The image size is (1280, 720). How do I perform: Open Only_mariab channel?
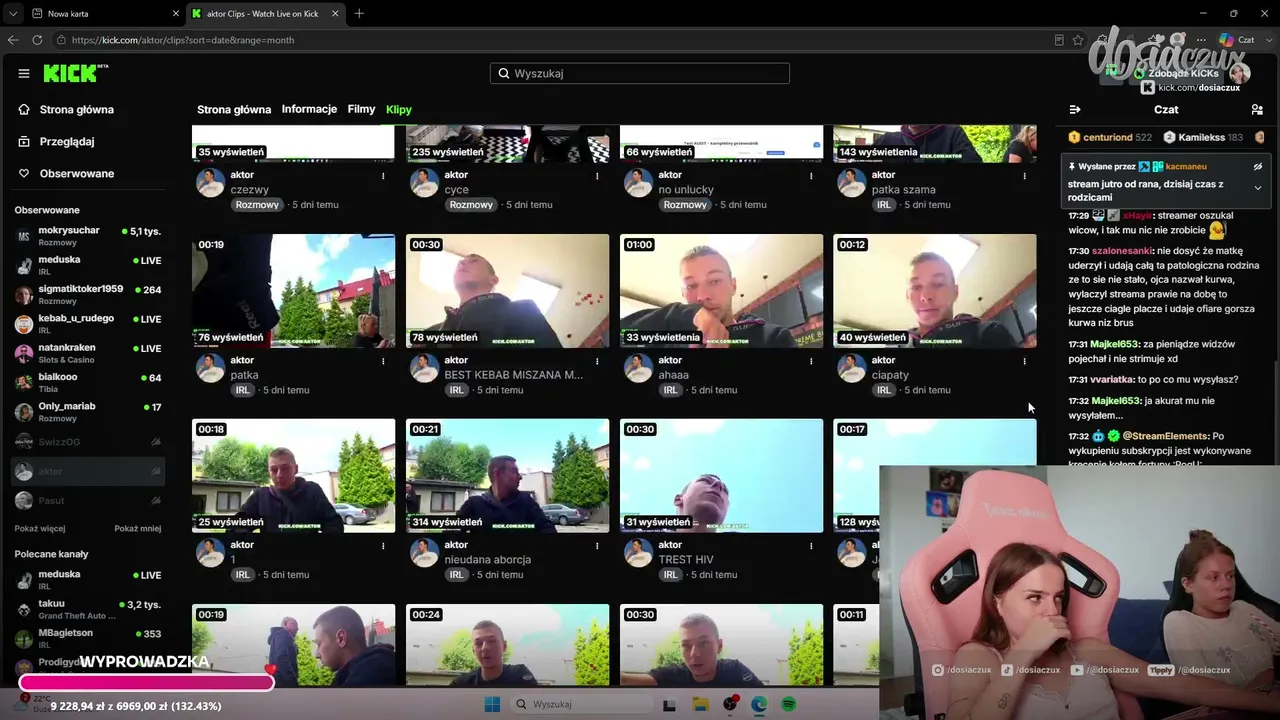[x=88, y=410]
